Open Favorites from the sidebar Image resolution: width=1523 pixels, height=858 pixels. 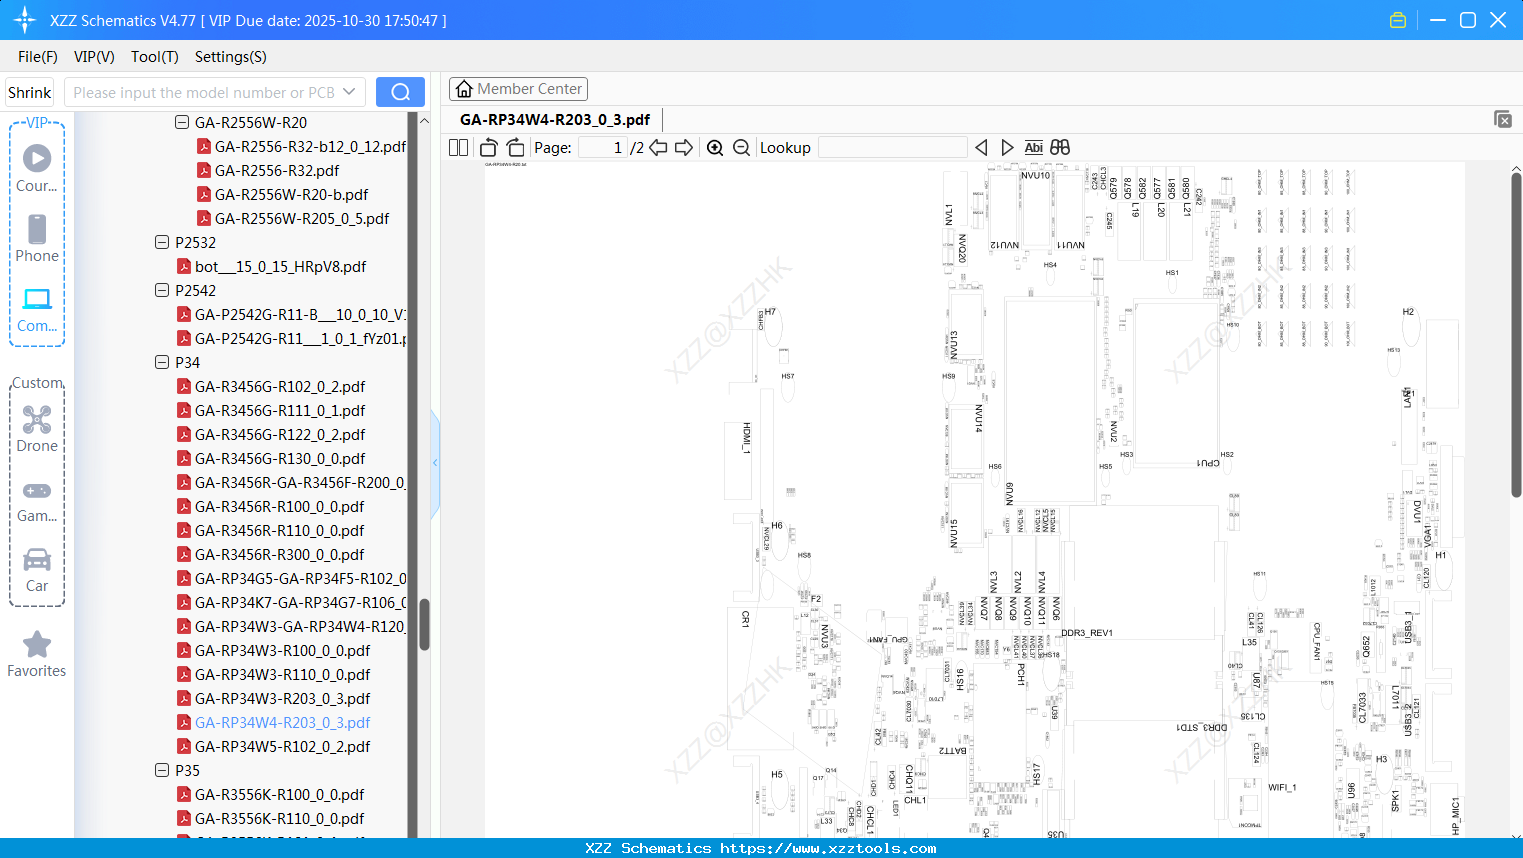[x=37, y=654]
